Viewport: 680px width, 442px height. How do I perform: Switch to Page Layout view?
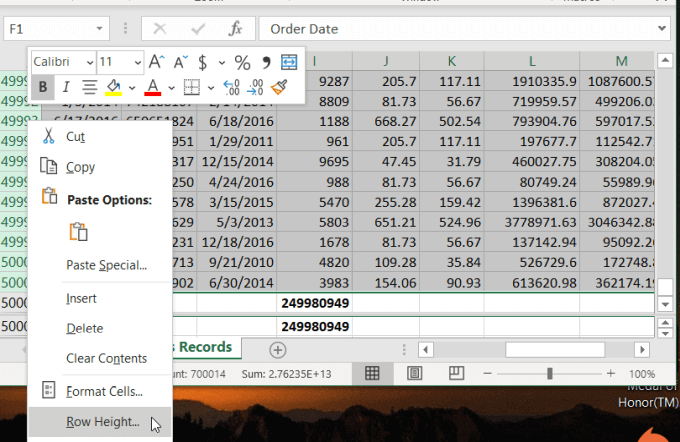tap(414, 373)
